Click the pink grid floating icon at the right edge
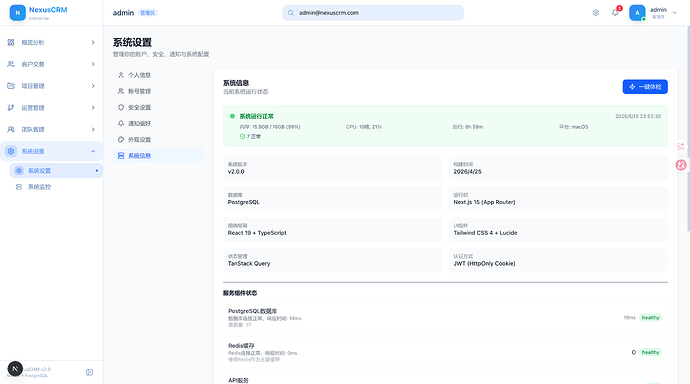 [x=681, y=146]
